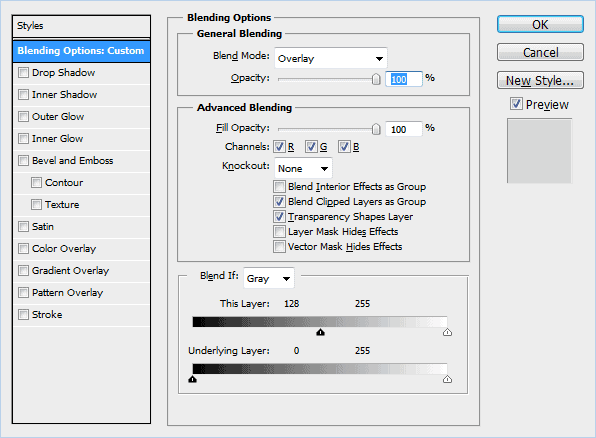Click the Underlying Layer white slider triangle
Image resolution: width=596 pixels, height=438 pixels.
pyautogui.click(x=447, y=379)
